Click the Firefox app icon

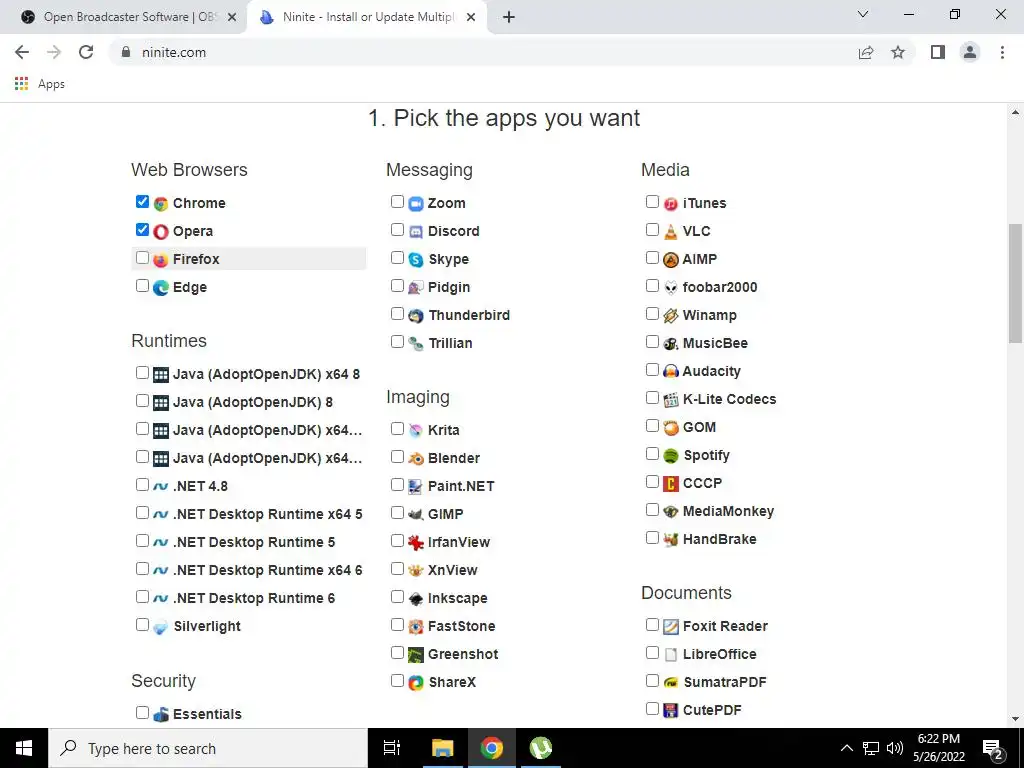(x=161, y=260)
